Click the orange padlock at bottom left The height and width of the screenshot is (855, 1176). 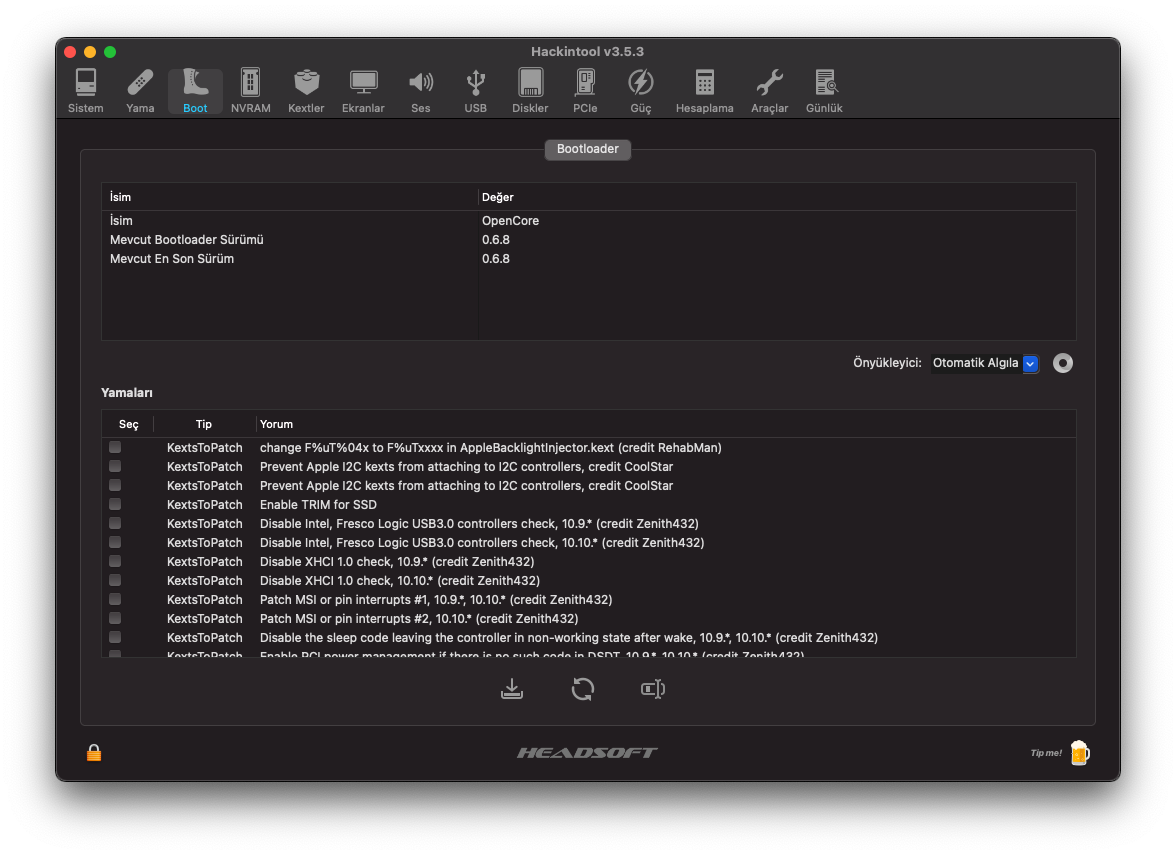point(93,752)
